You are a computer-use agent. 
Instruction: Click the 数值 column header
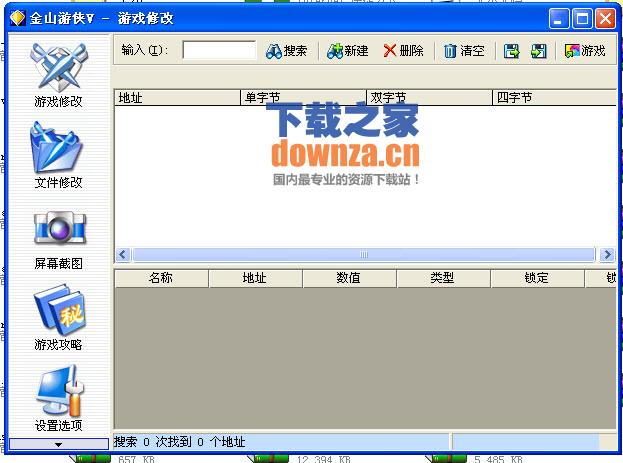pyautogui.click(x=349, y=278)
